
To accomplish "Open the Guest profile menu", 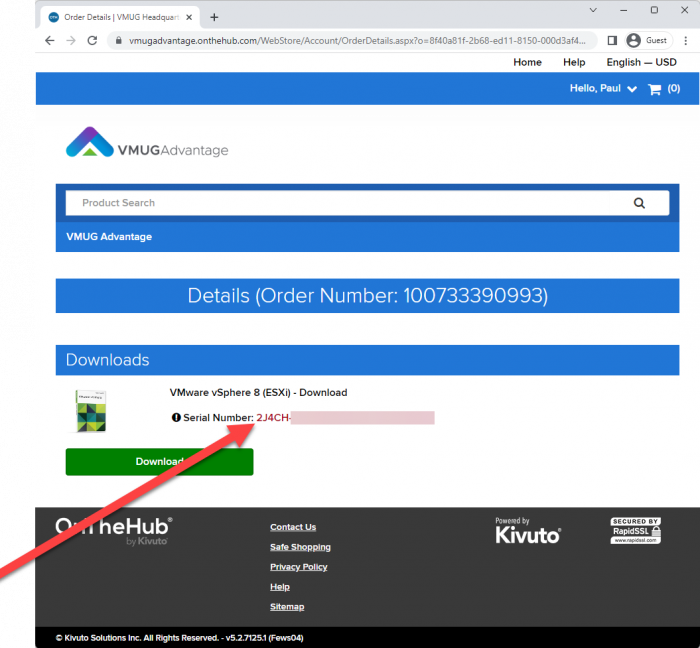I will [647, 41].
